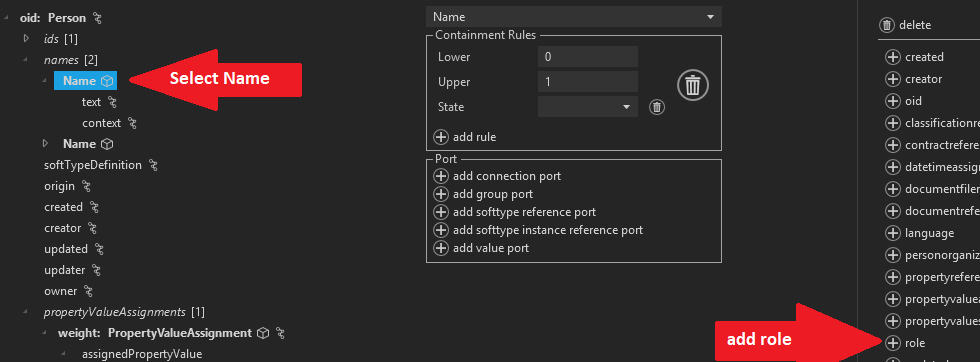Click the link icon beside origin
The image size is (980, 362).
86,186
